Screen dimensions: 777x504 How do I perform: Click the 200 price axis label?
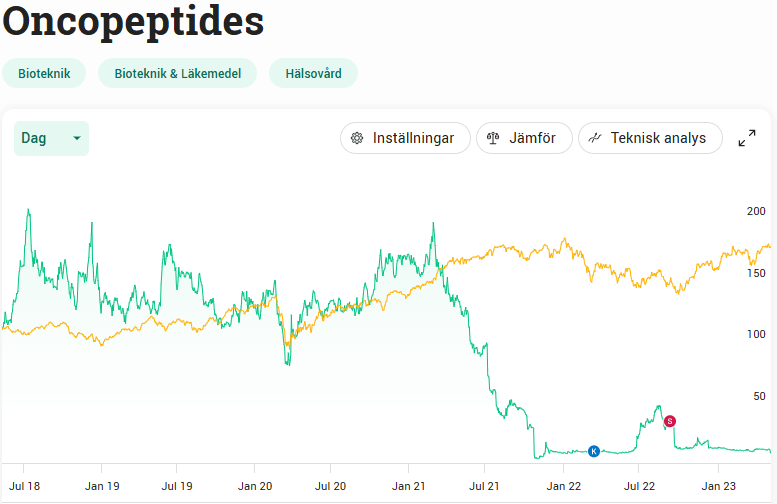[755, 211]
